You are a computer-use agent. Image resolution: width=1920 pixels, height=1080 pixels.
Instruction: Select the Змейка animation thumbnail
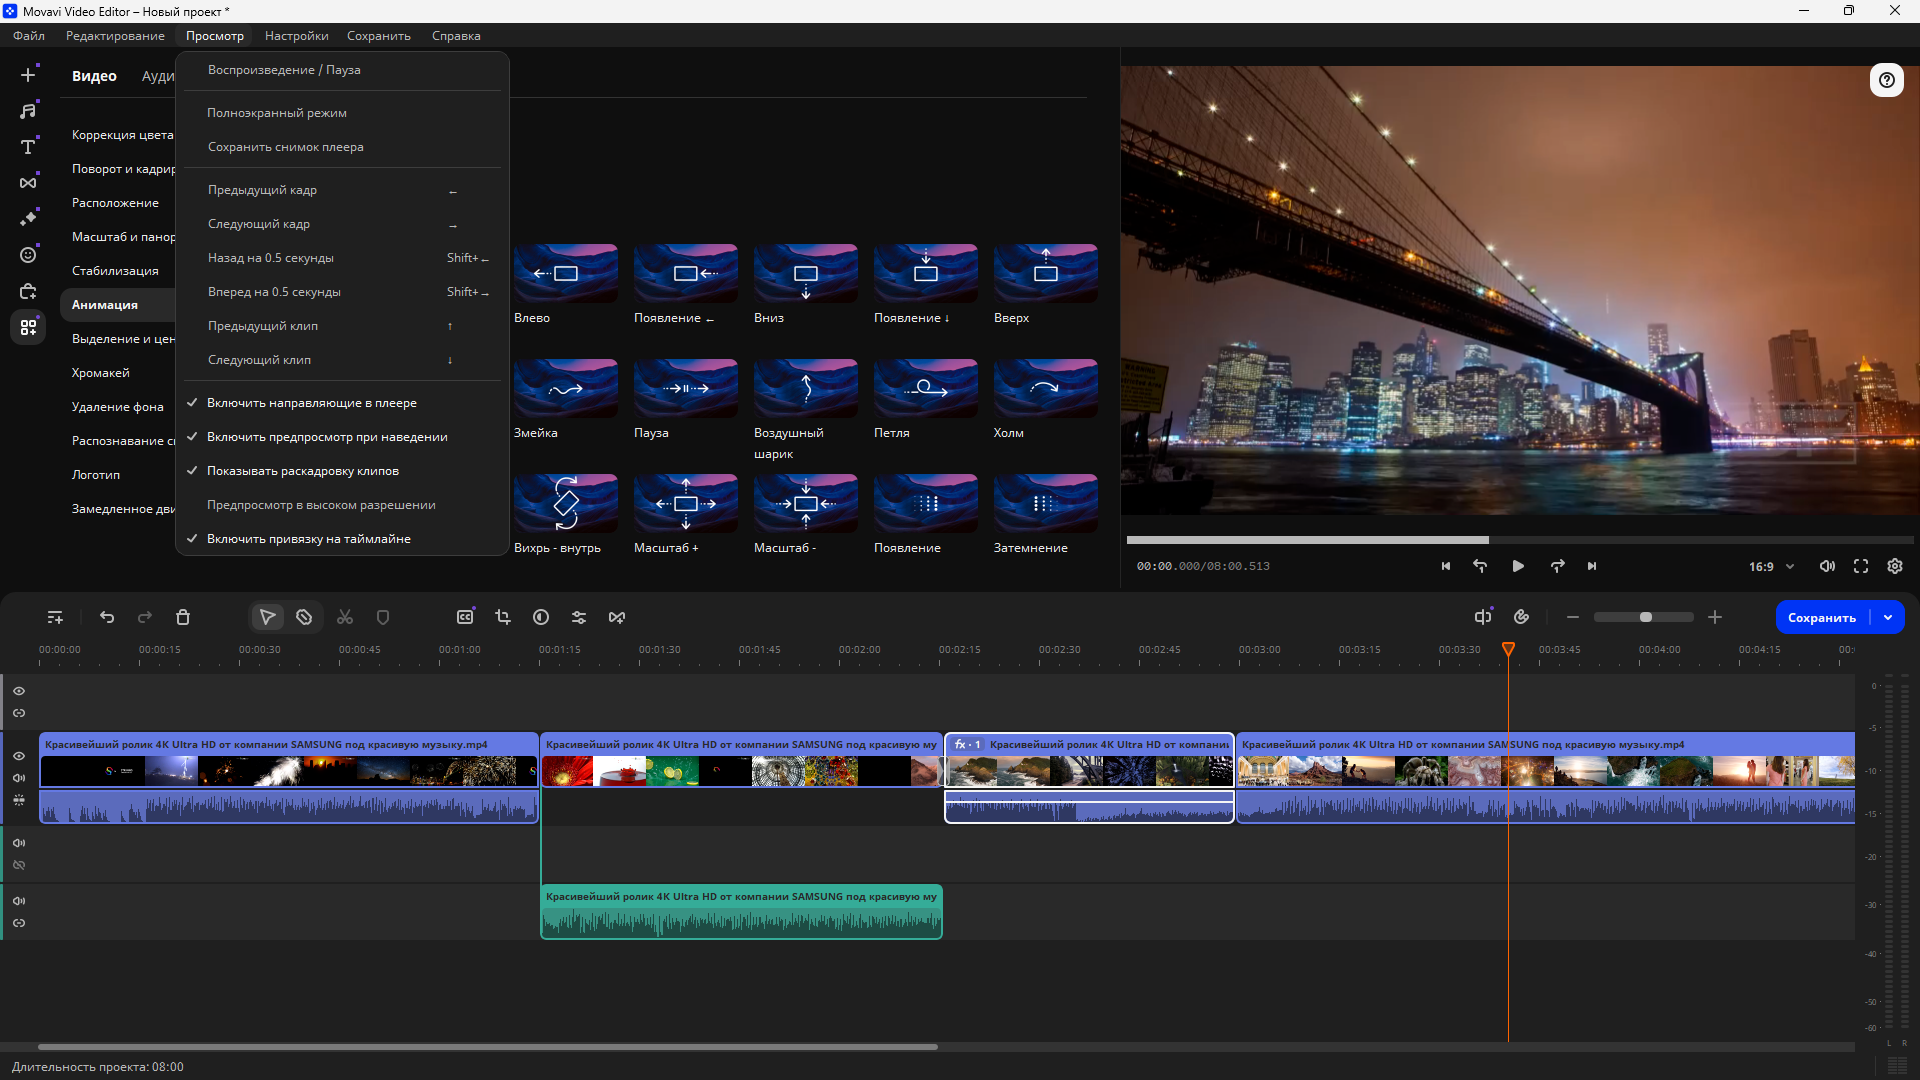(566, 389)
